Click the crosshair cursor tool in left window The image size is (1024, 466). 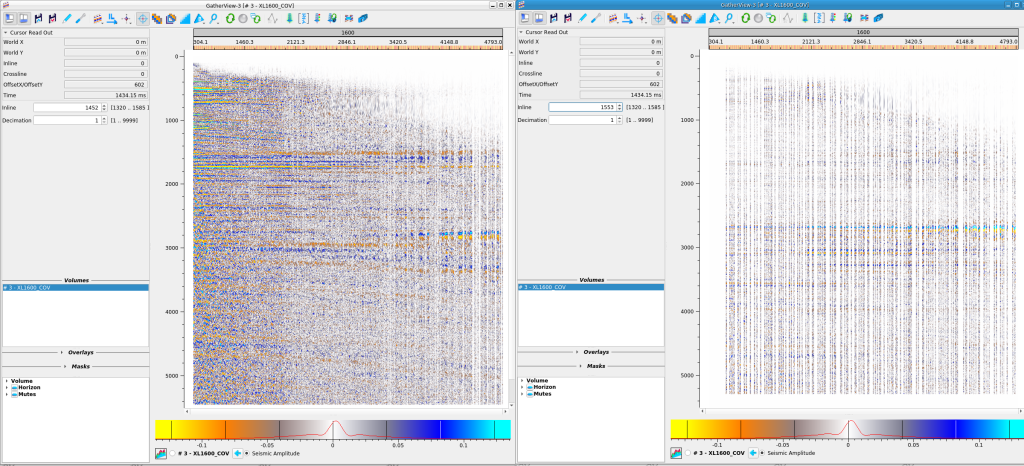coord(143,18)
